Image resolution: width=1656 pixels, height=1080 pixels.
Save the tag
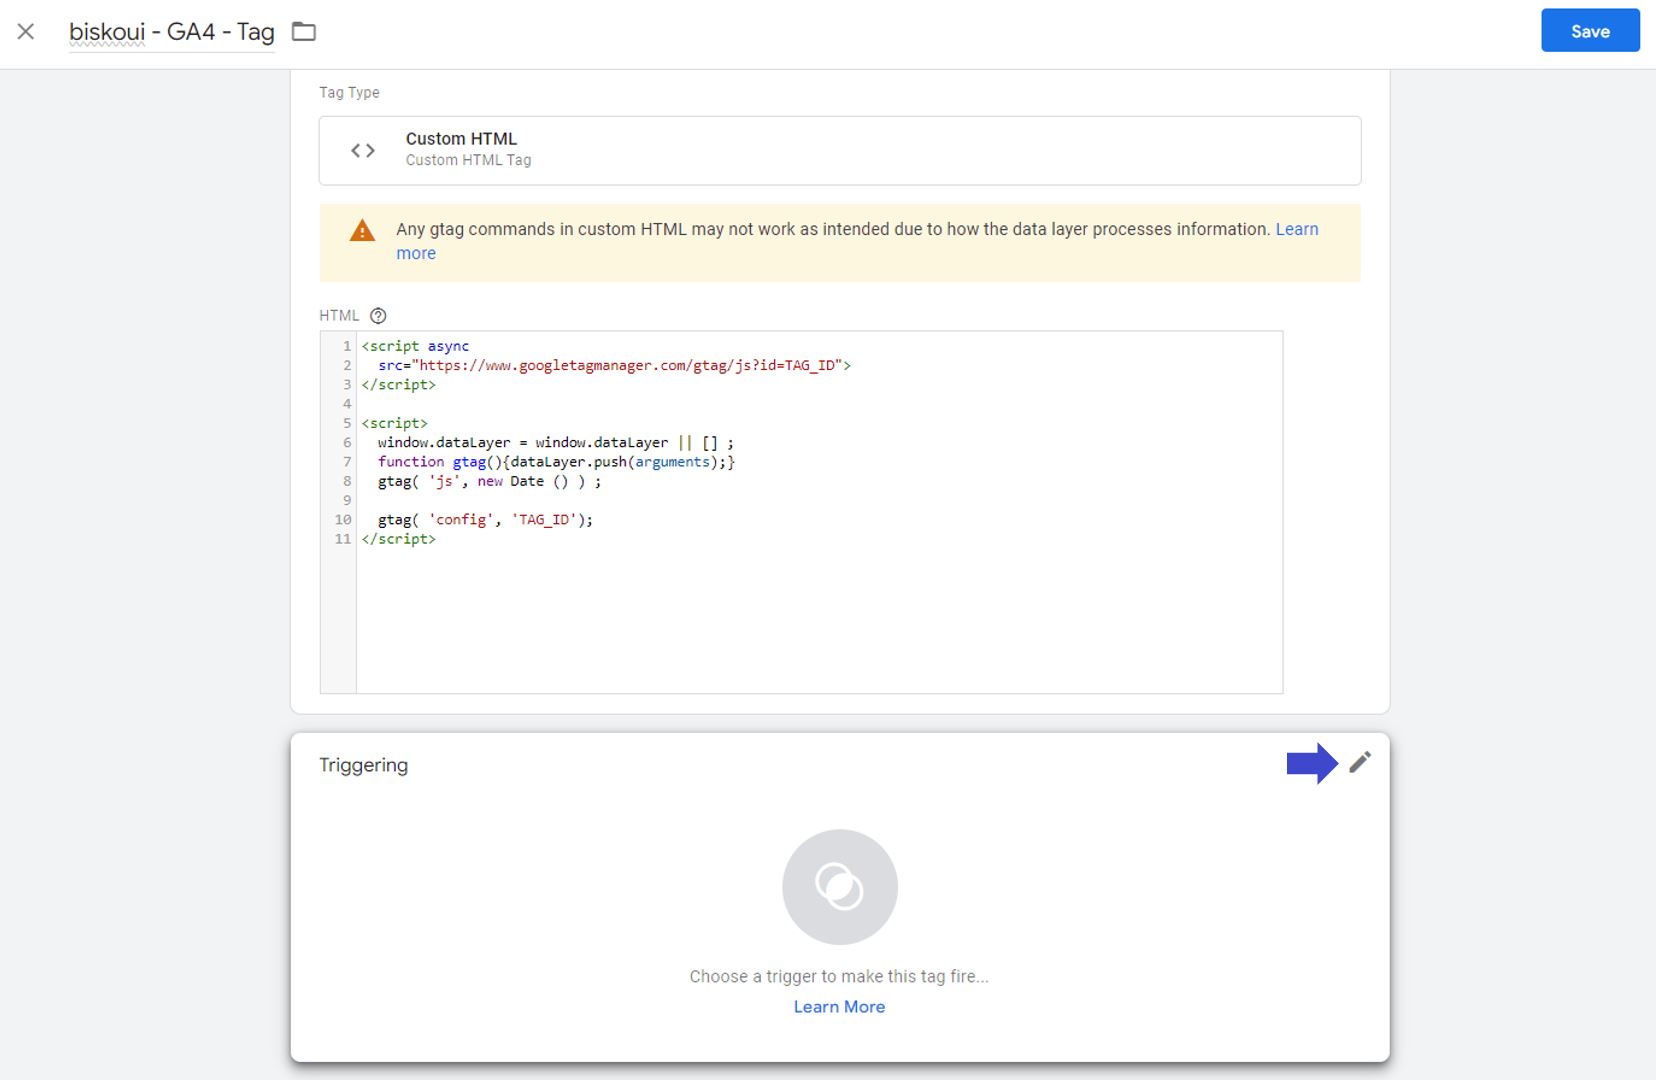pyautogui.click(x=1589, y=31)
